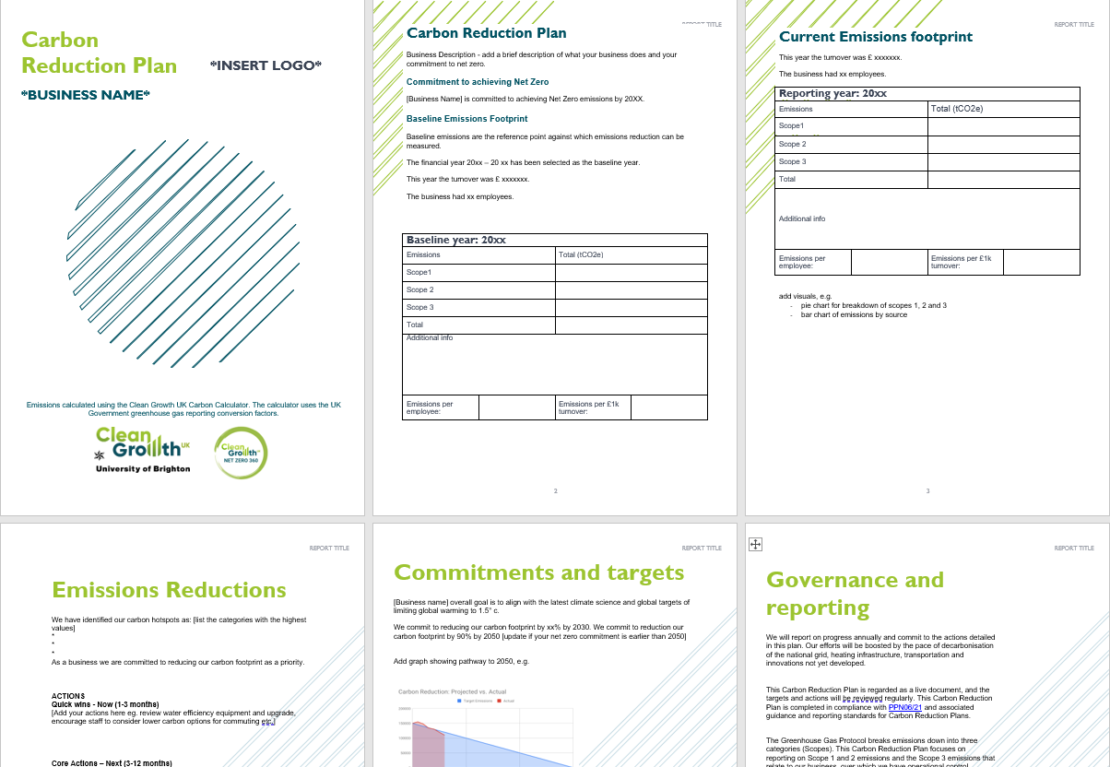1110x767 pixels.
Task: Select the Clean Growth Net Zero 360 circular badge
Action: coord(240,453)
